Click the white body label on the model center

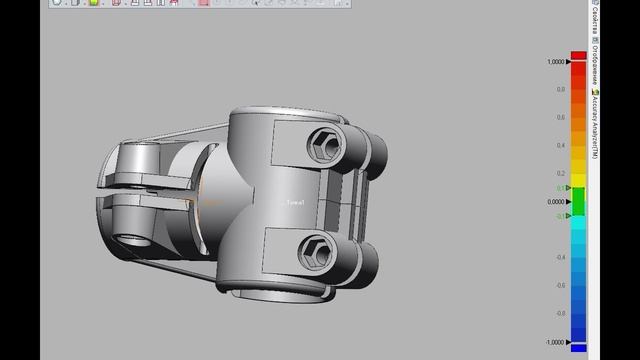pos(294,203)
